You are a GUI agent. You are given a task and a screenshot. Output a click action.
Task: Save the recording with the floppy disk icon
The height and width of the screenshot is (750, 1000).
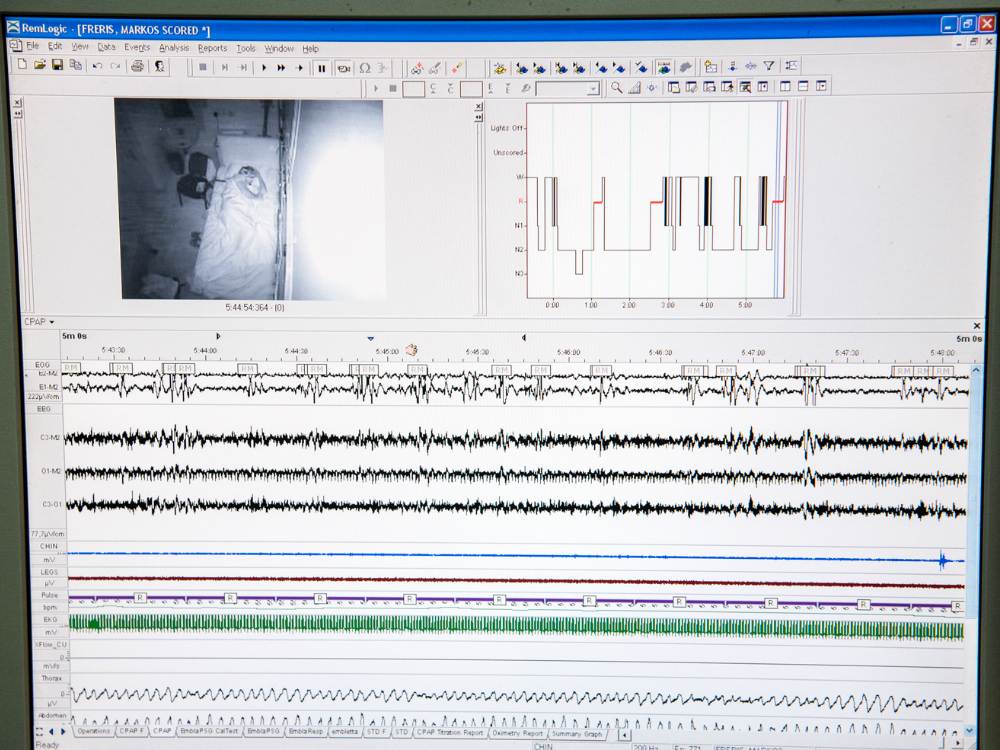point(57,65)
